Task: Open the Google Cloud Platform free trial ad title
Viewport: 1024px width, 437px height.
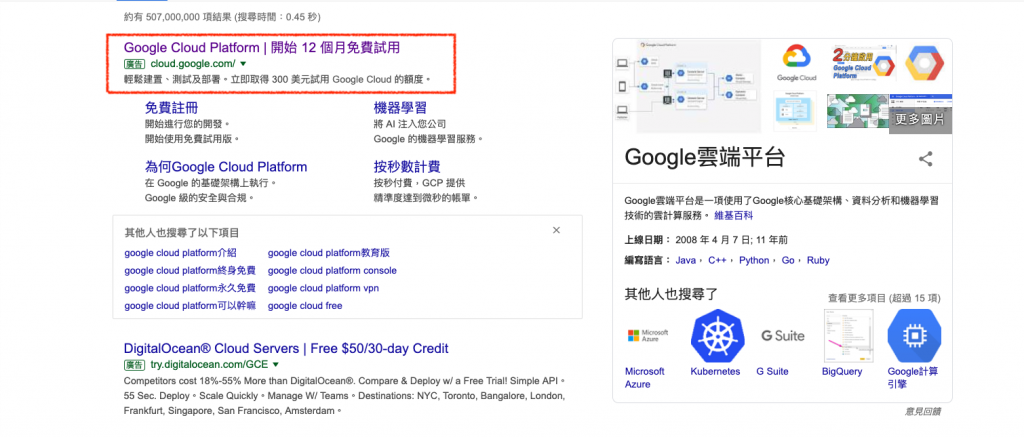Action: 262,48
